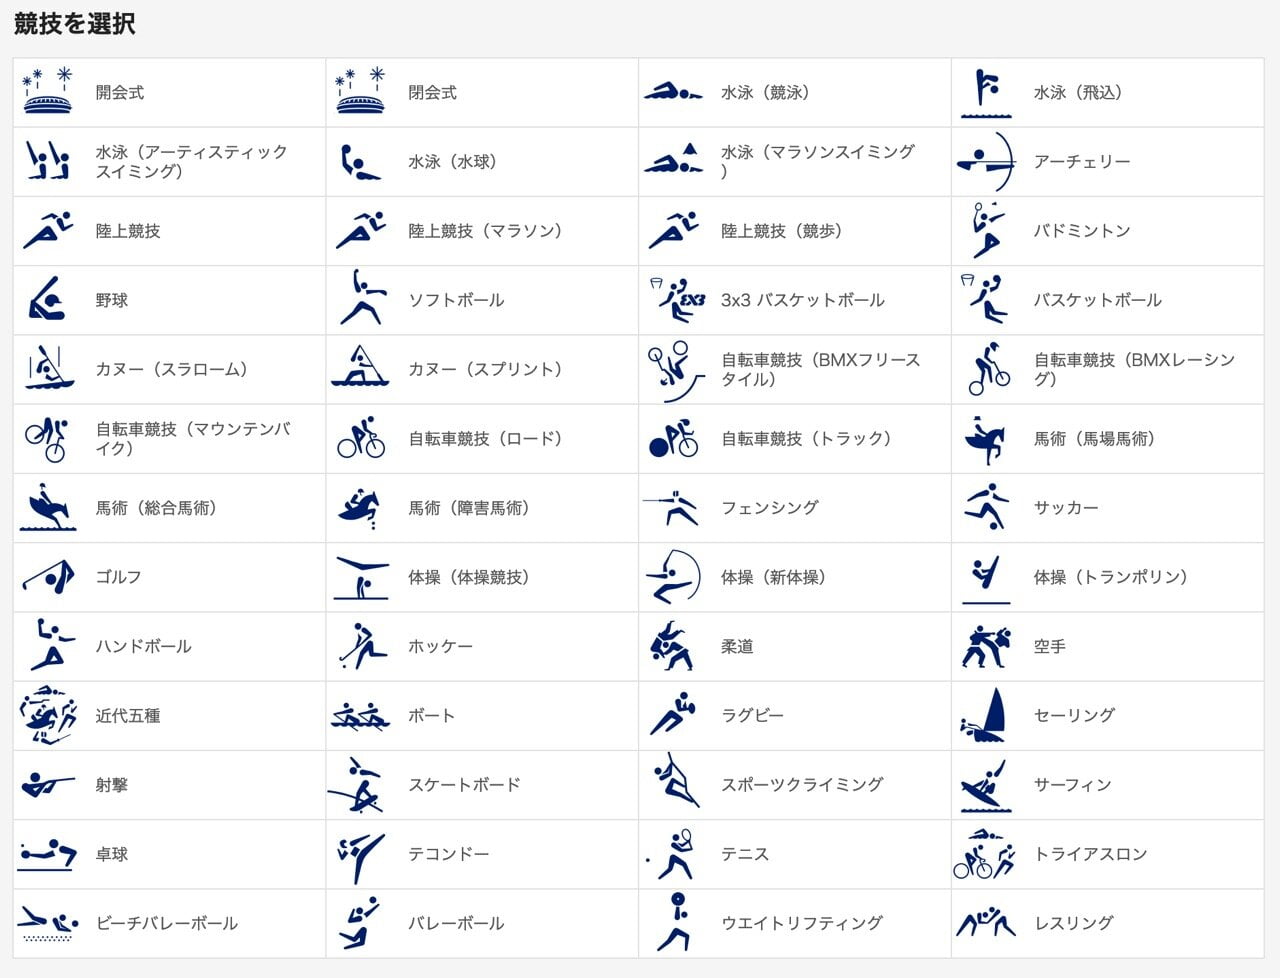Screen dimensions: 1280x978
Task: Click the table tennis pictogram icon
Action: [x=48, y=855]
